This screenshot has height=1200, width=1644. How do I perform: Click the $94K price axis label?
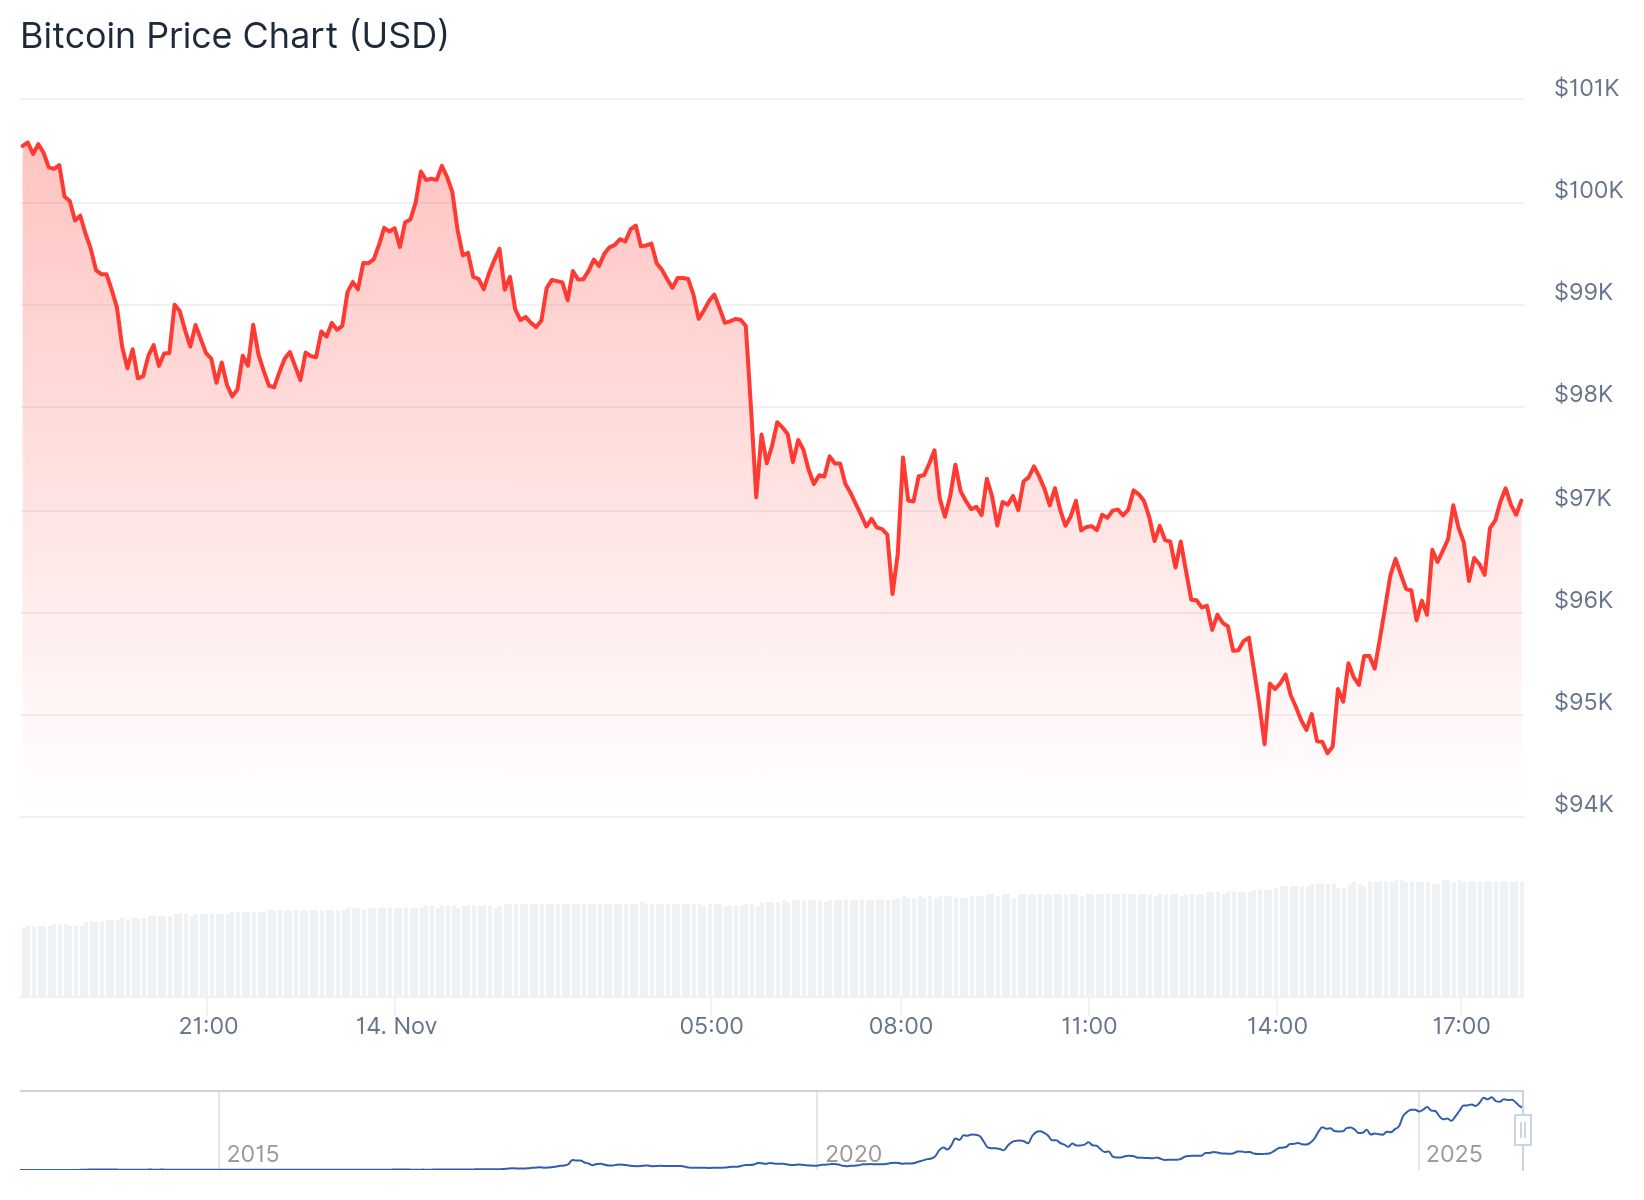[x=1583, y=804]
